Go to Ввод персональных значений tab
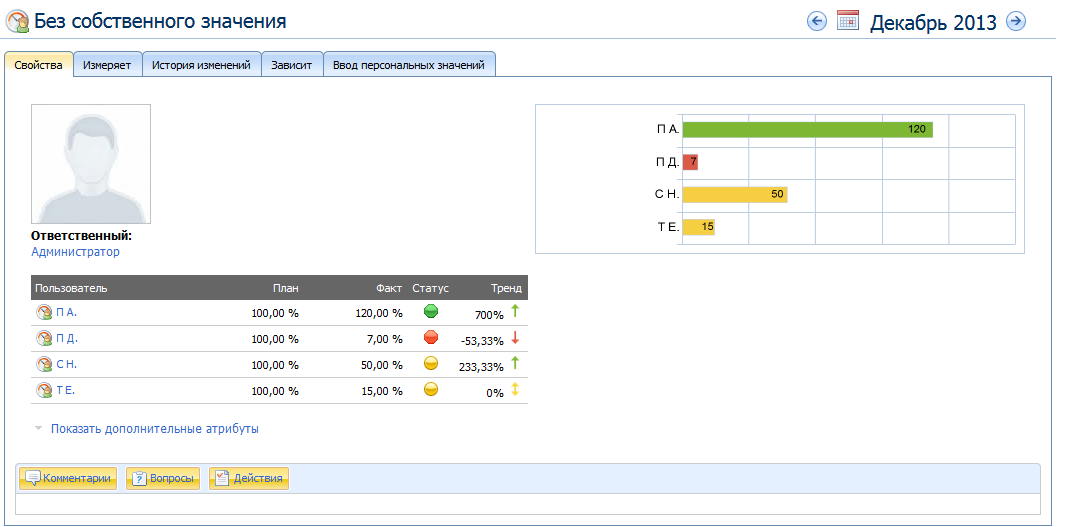This screenshot has width=1065, height=527. (x=409, y=65)
